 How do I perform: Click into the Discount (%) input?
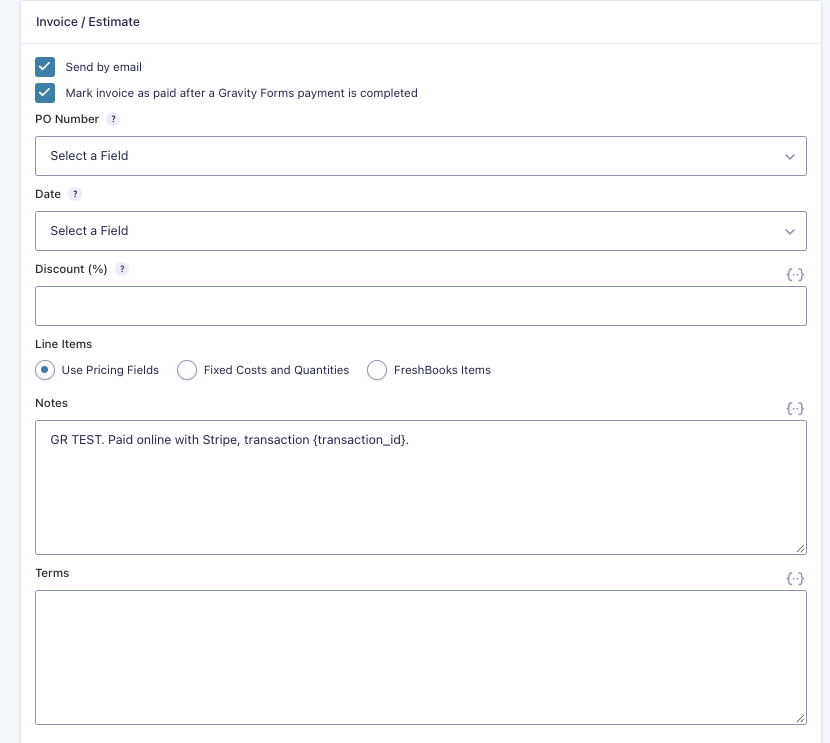[421, 306]
